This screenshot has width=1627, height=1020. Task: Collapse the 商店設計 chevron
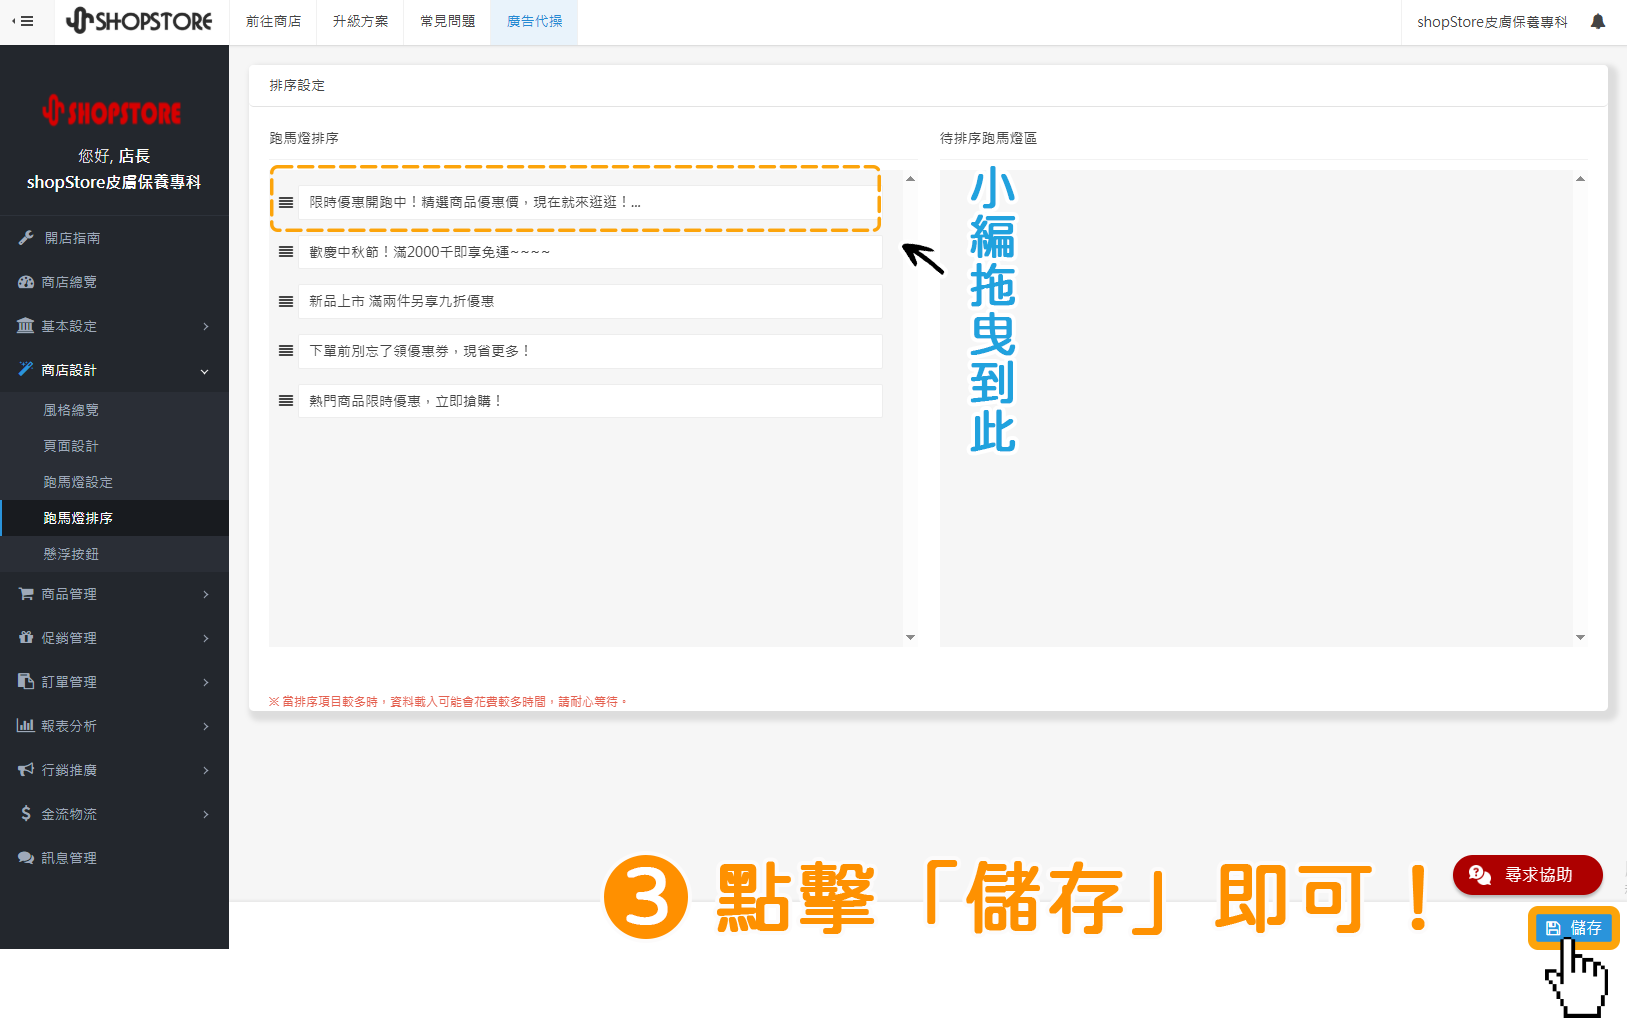point(205,371)
